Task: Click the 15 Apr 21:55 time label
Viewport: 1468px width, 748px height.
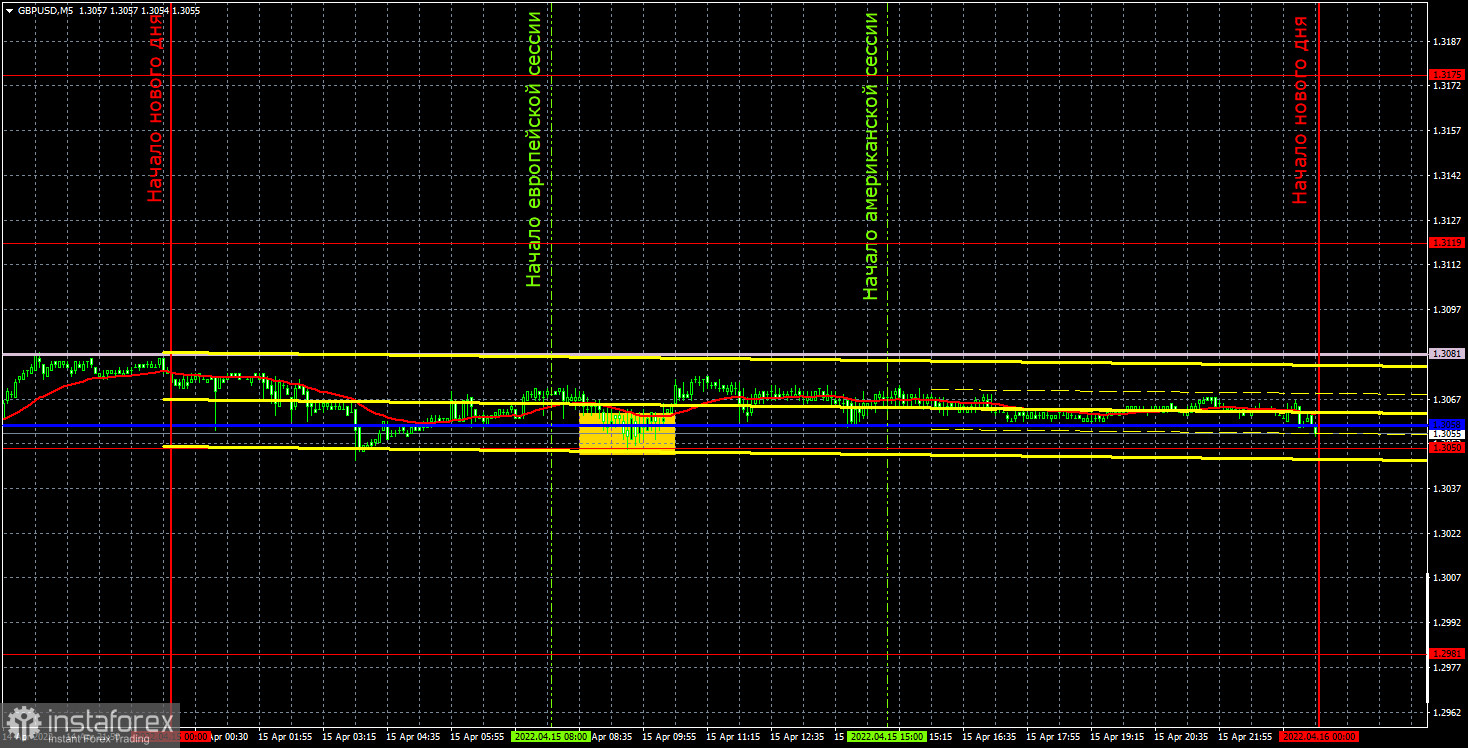Action: coord(1246,736)
